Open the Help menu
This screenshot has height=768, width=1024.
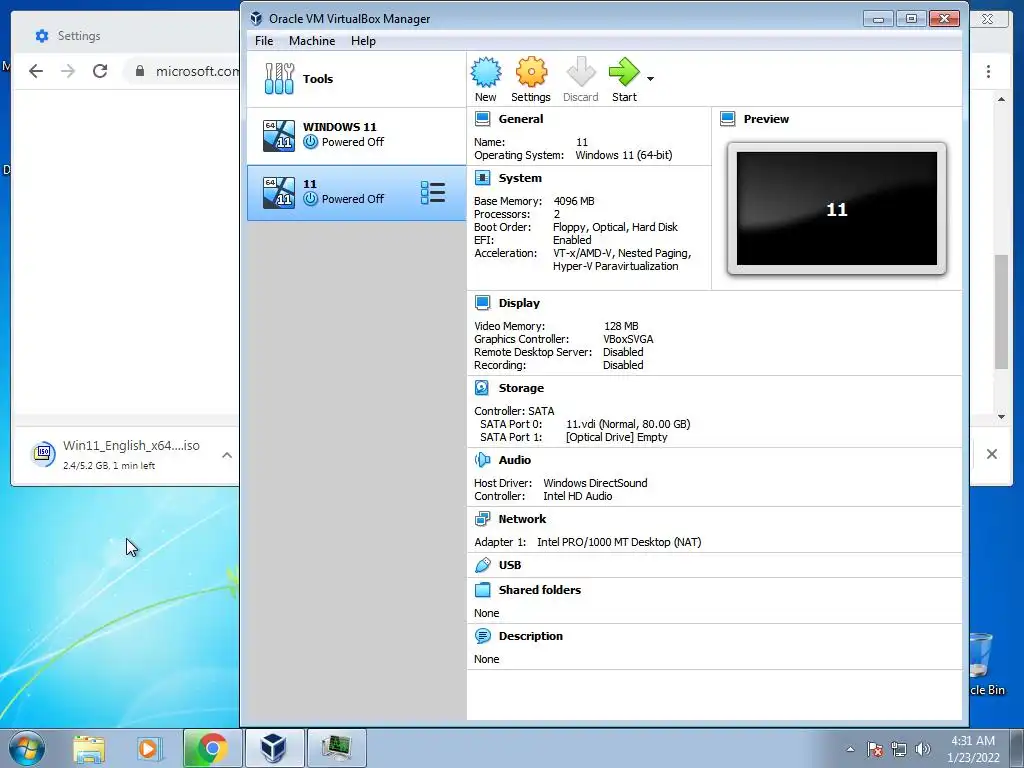363,40
